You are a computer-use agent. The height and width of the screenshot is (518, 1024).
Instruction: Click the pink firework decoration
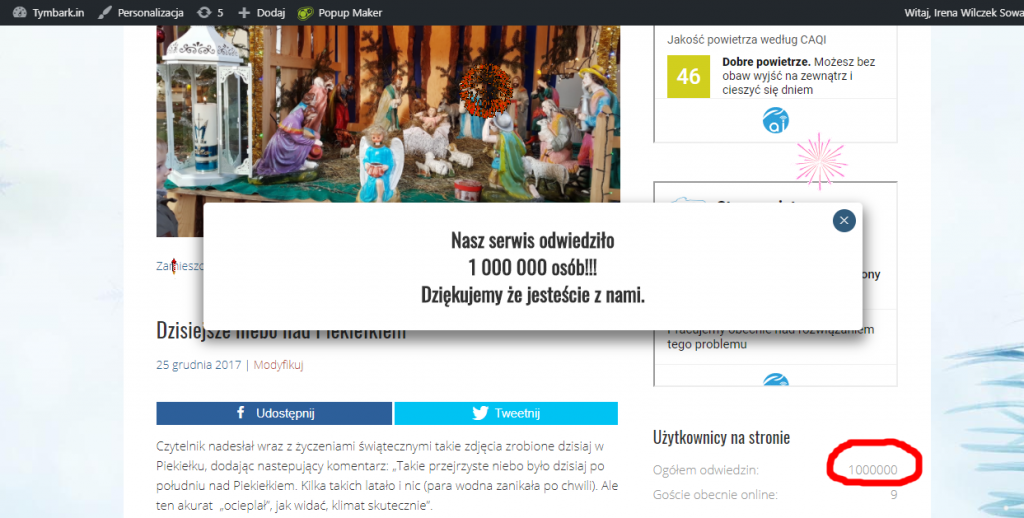tap(820, 160)
